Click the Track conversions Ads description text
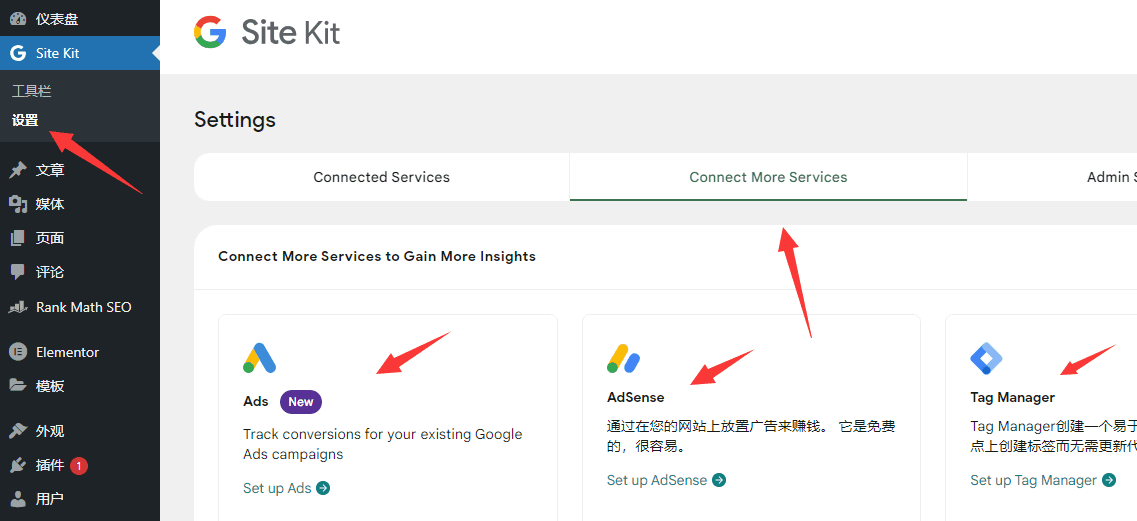The width and height of the screenshot is (1137, 521). coord(383,444)
